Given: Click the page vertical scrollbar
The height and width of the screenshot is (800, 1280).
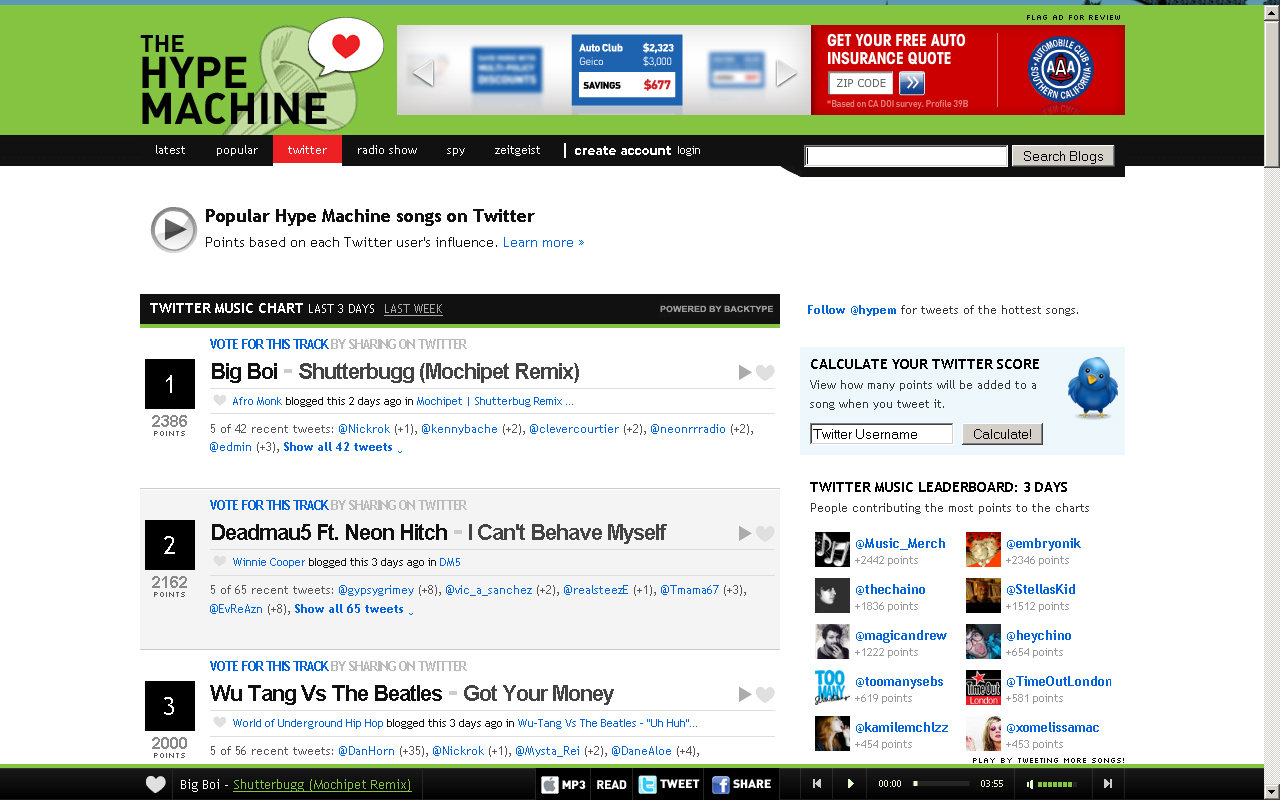Looking at the screenshot, I should coord(1271,400).
